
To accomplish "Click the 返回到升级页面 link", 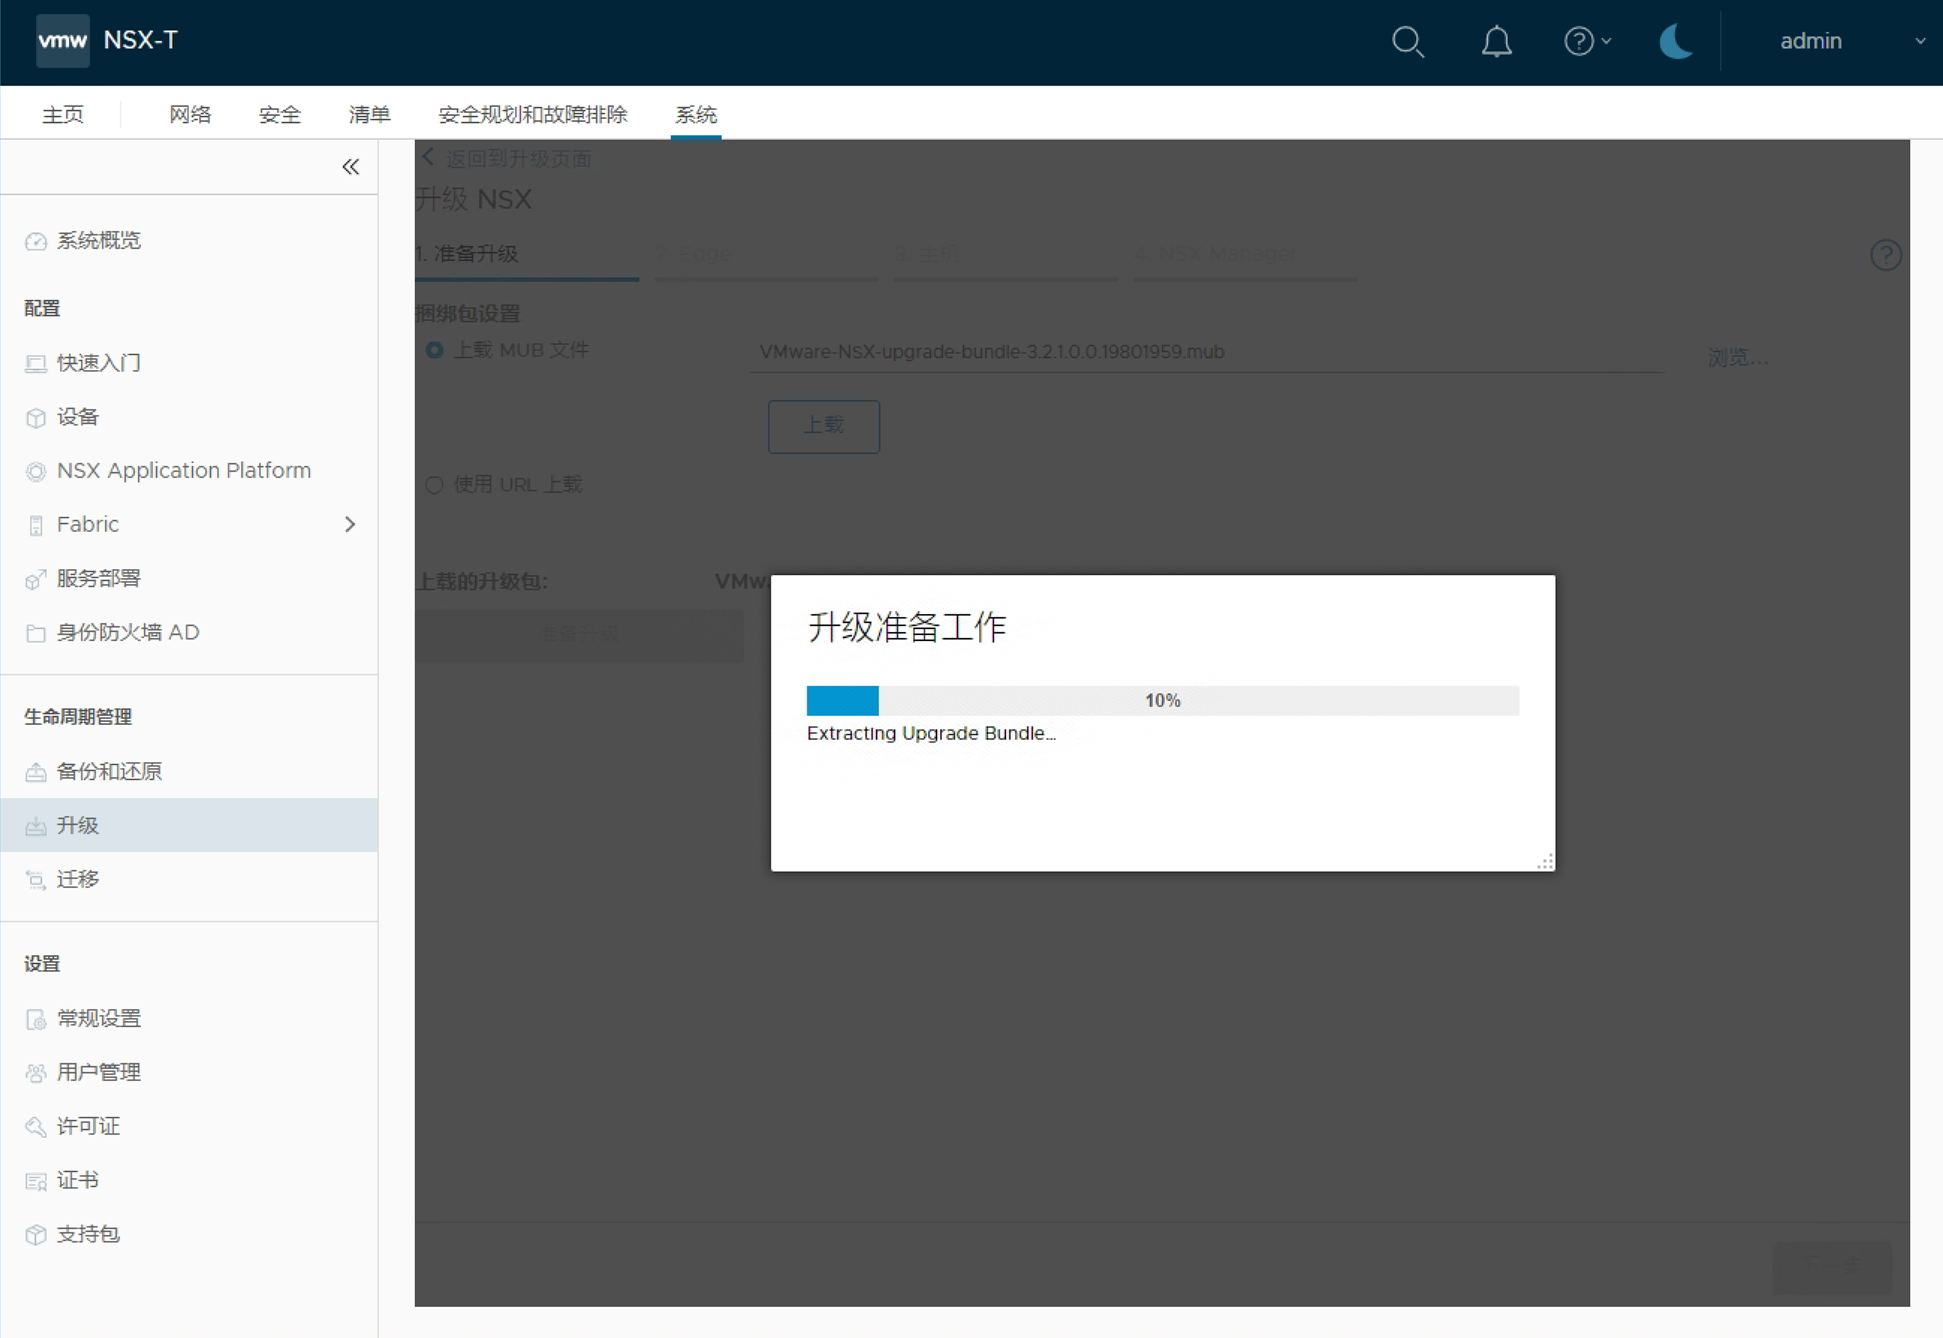I will pos(517,159).
